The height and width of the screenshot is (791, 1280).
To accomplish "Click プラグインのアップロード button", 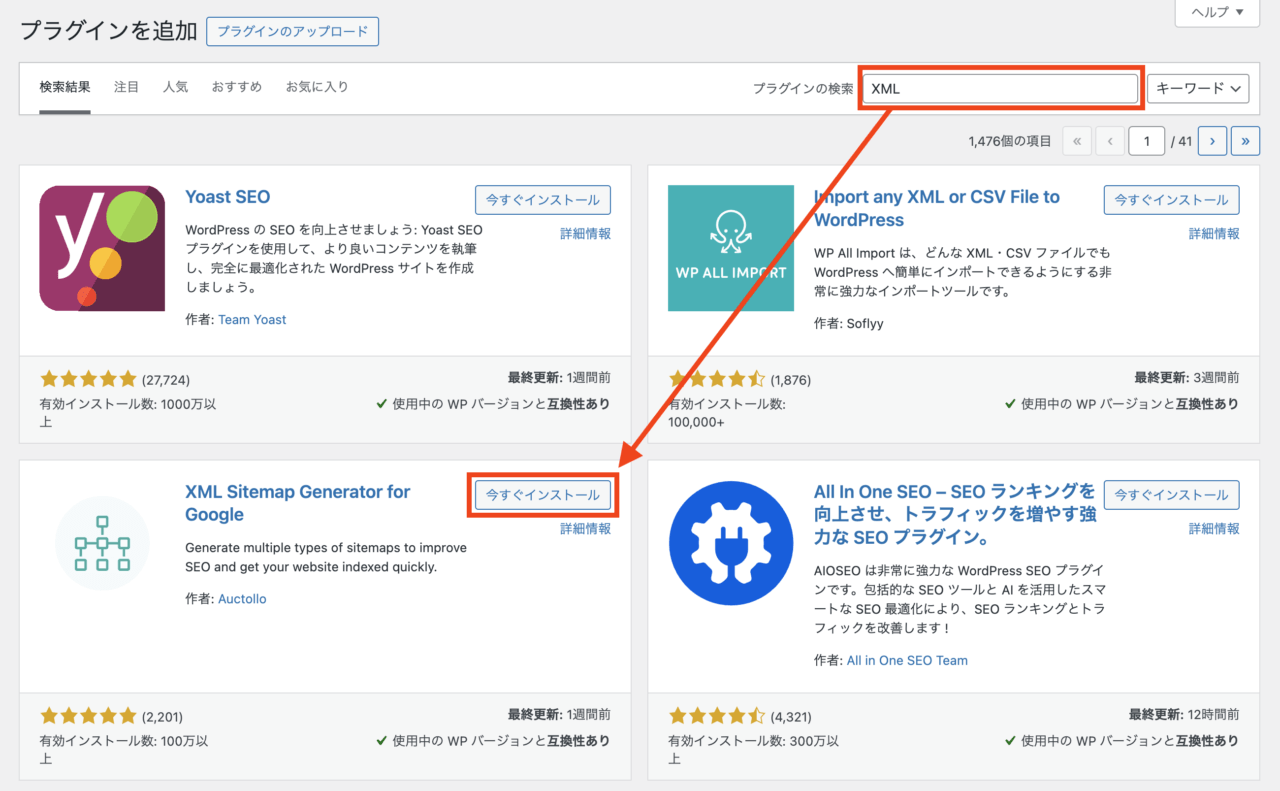I will [x=293, y=31].
